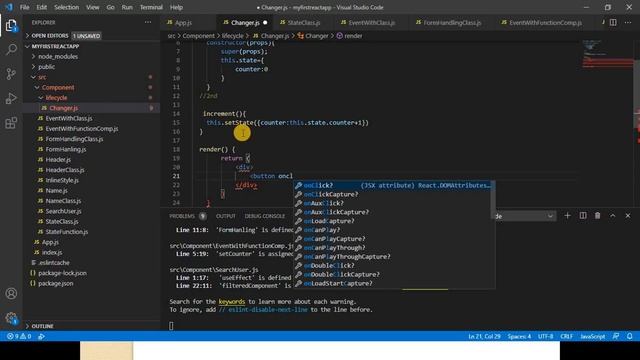Open notifications bell in status bar
Image resolution: width=640 pixels, height=360 pixels.
coord(630,336)
